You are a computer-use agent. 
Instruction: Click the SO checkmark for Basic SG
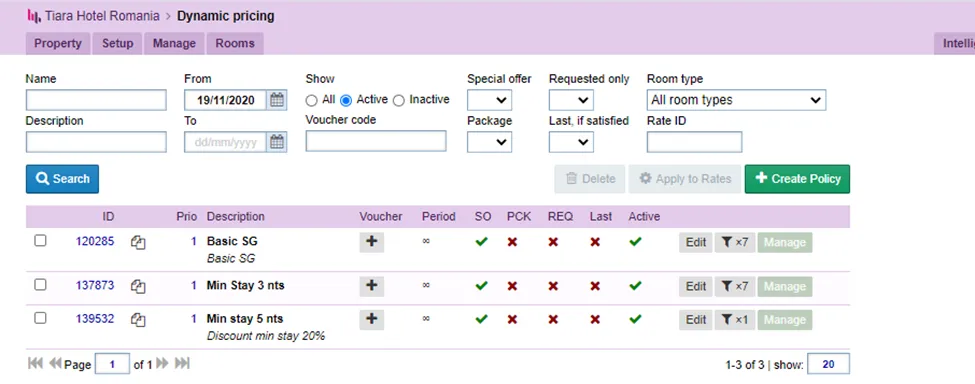[x=481, y=242]
